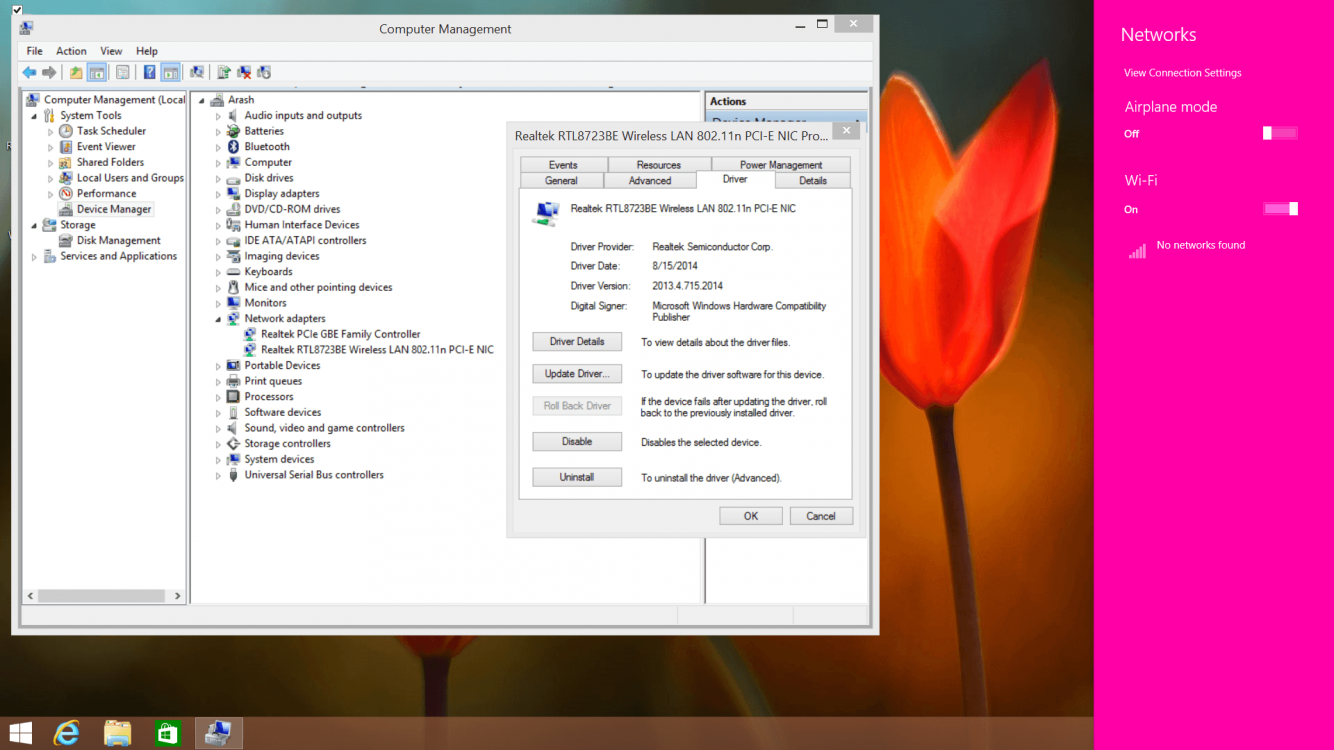Open View Connection Settings link
The height and width of the screenshot is (750, 1334).
point(1182,73)
